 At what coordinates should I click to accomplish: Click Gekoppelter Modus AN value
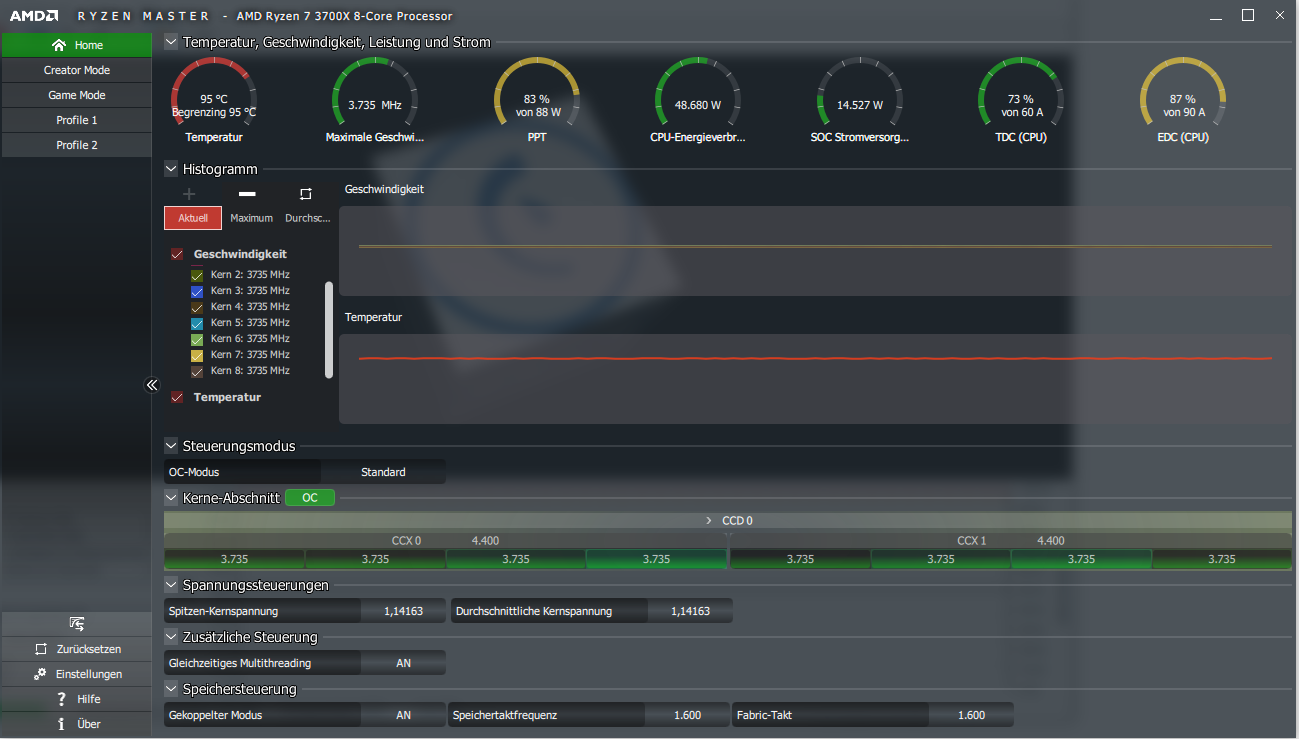pos(403,715)
